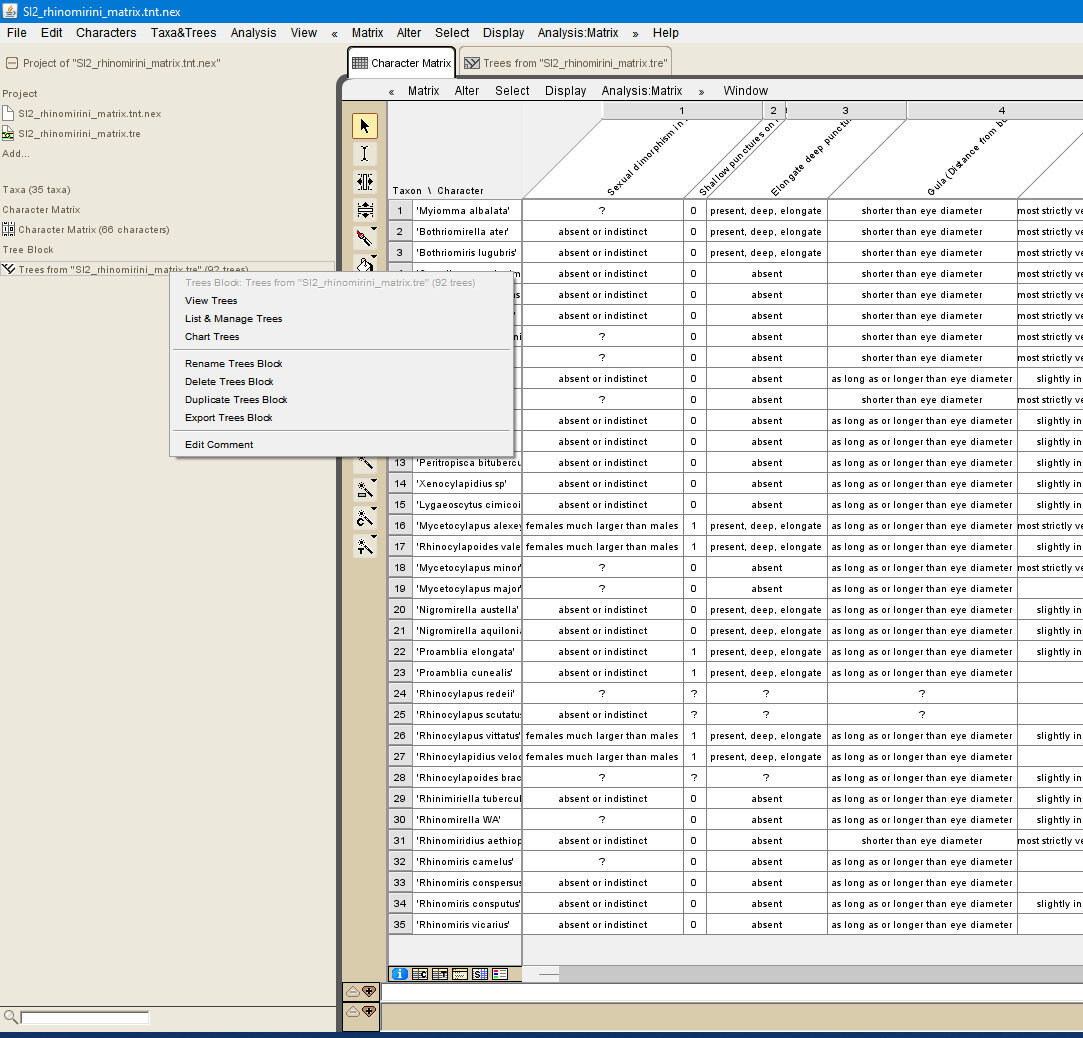This screenshot has height=1038, width=1083.
Task: Click the project search input field
Action: (85, 1017)
